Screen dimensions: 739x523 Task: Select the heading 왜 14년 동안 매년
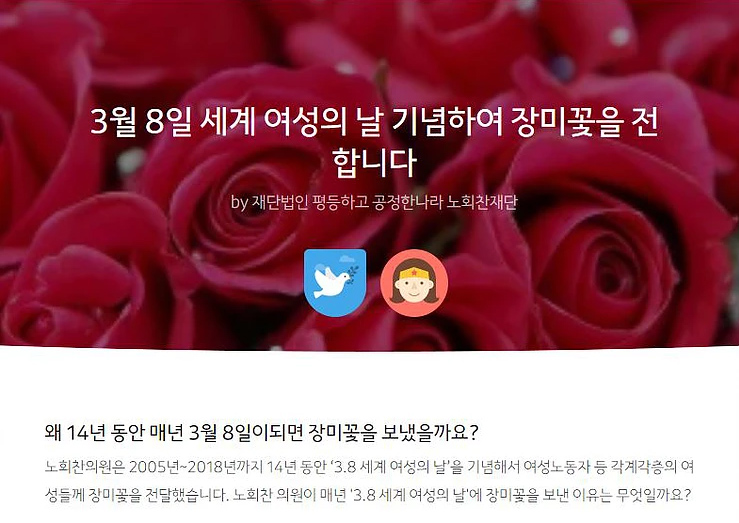(262, 432)
